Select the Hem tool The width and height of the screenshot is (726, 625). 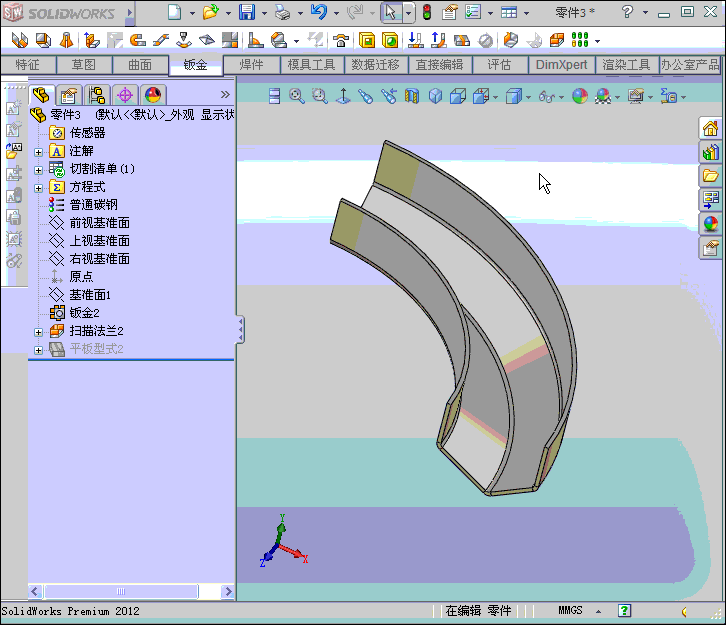138,40
